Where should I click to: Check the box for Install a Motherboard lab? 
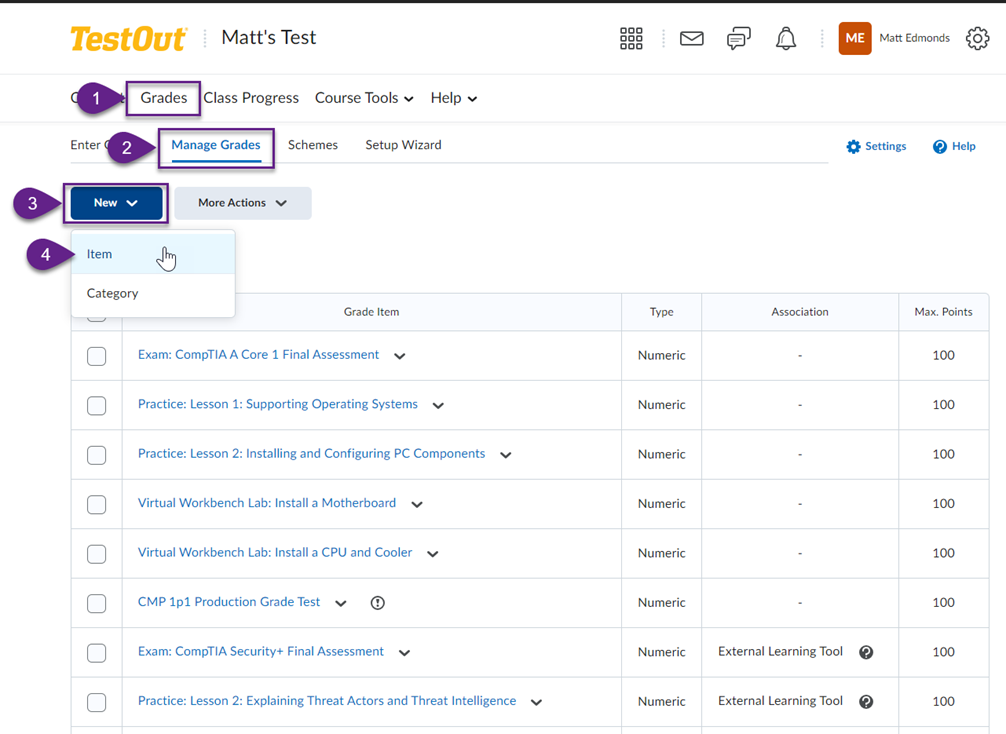96,504
